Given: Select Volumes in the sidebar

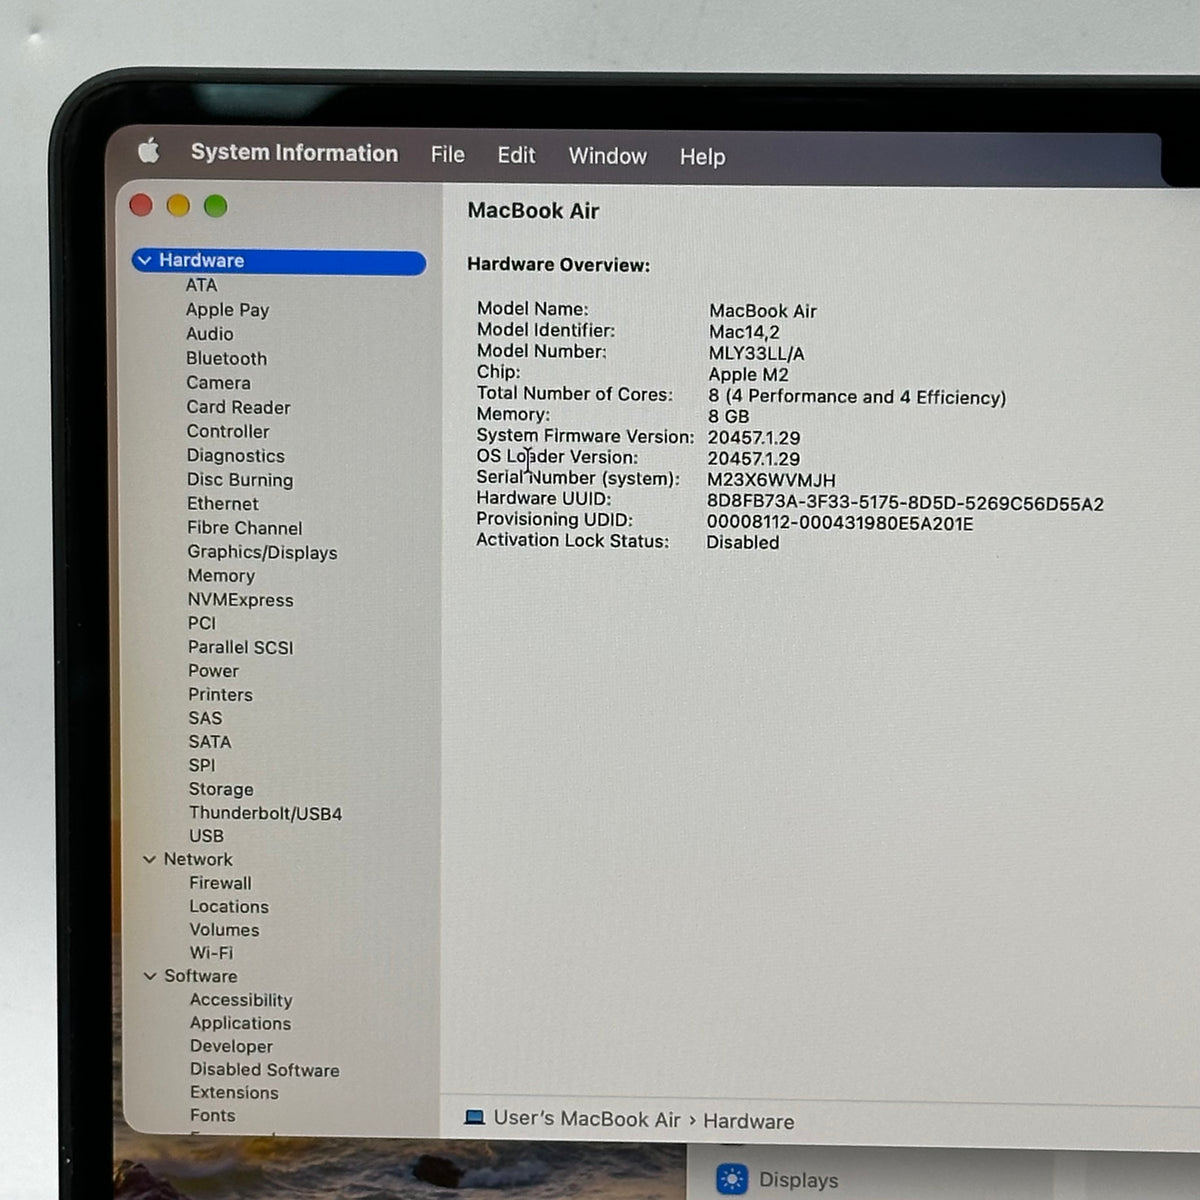Looking at the screenshot, I should click(x=224, y=930).
